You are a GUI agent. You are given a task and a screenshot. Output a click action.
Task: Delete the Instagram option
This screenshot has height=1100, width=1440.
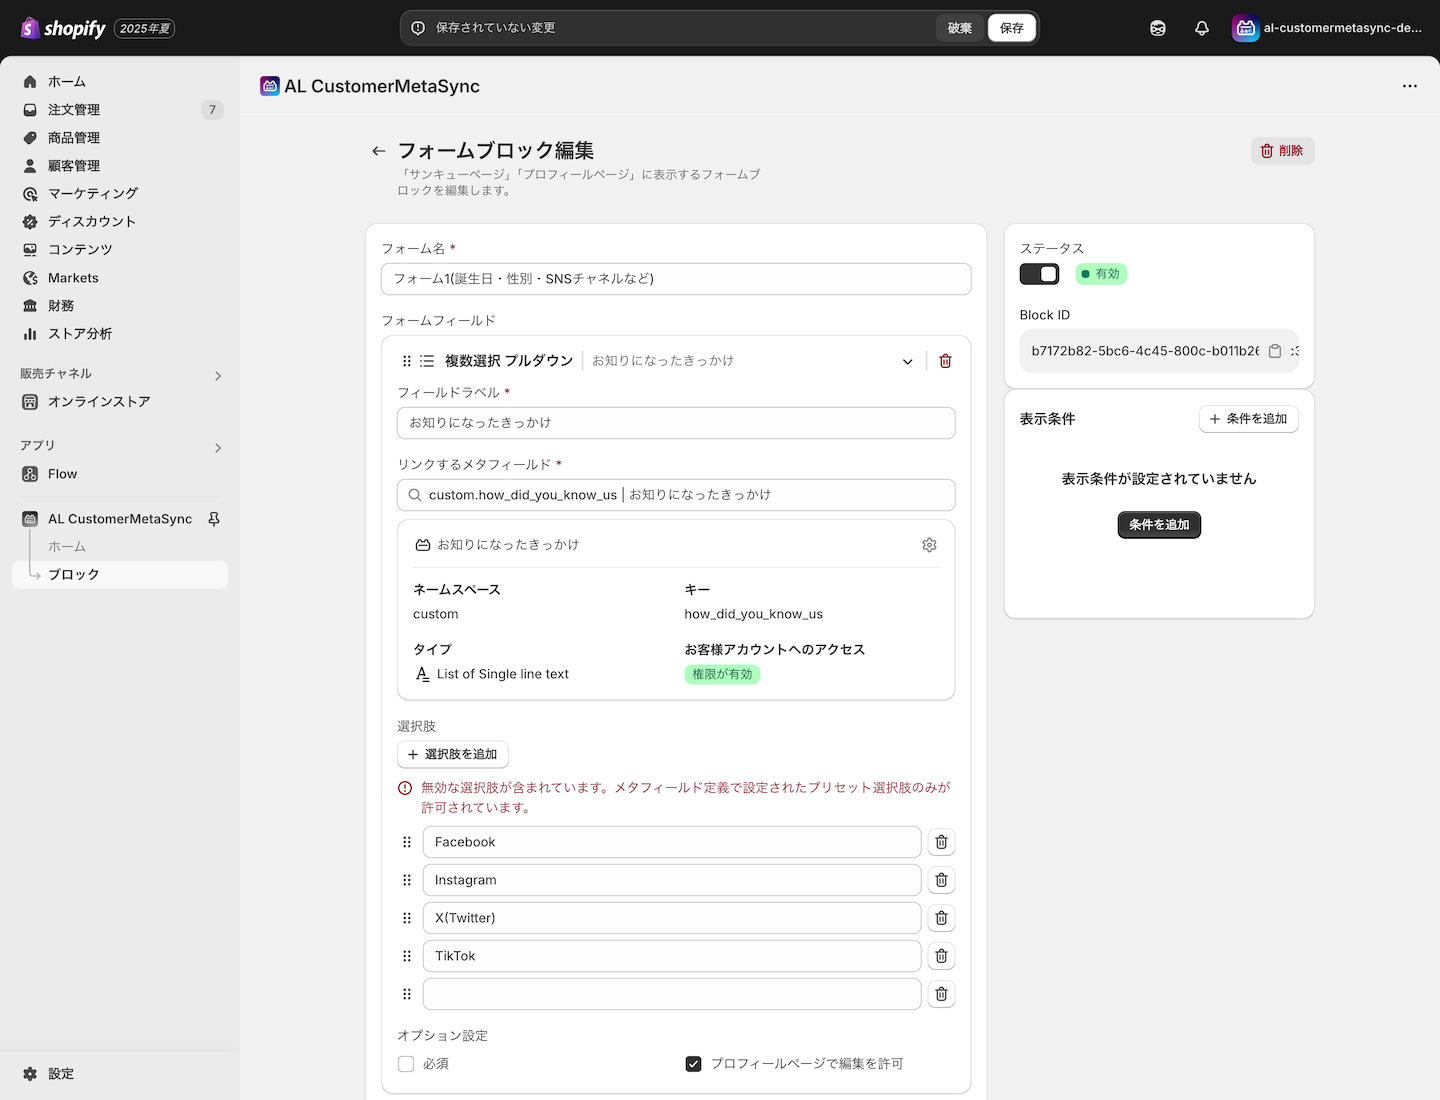click(941, 880)
